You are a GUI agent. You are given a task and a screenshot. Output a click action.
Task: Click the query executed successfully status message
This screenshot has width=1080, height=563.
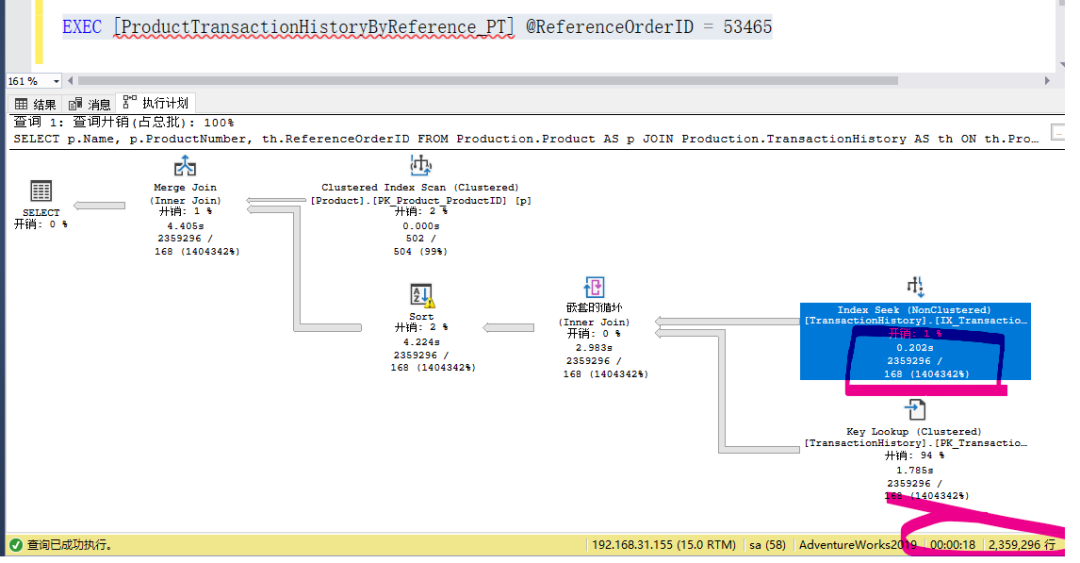point(70,545)
